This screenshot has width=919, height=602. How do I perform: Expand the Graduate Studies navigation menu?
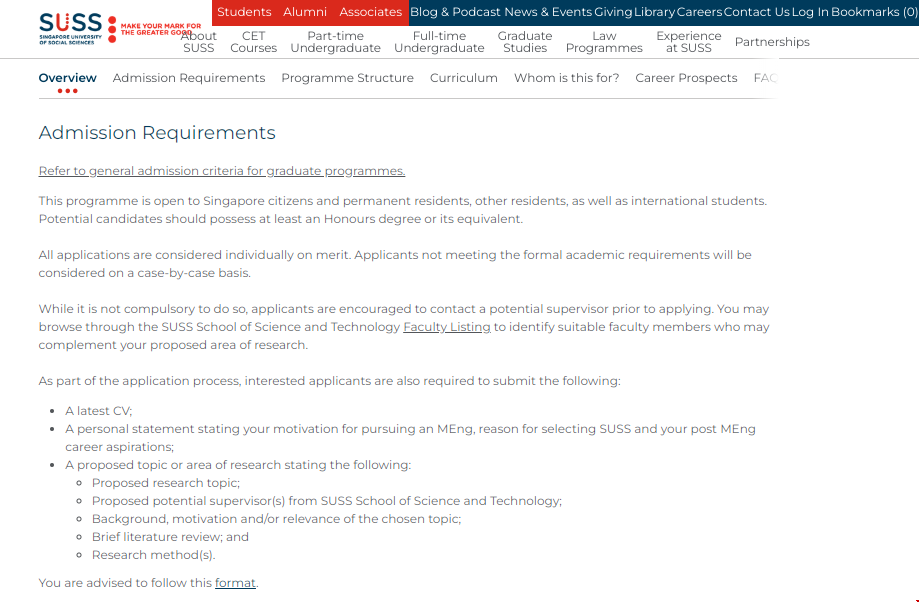(x=524, y=42)
